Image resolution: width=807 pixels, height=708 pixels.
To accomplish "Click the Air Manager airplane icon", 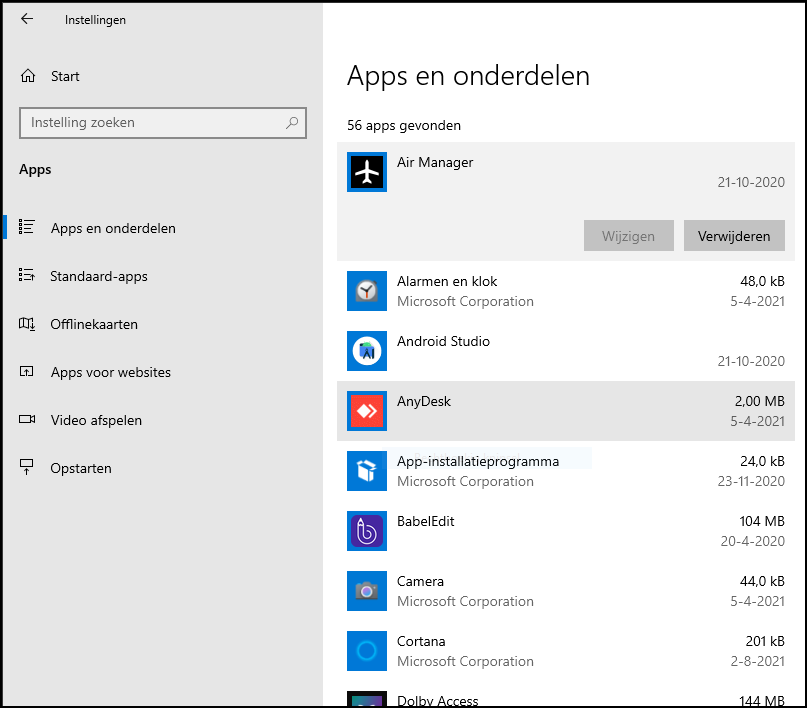I will (366, 172).
